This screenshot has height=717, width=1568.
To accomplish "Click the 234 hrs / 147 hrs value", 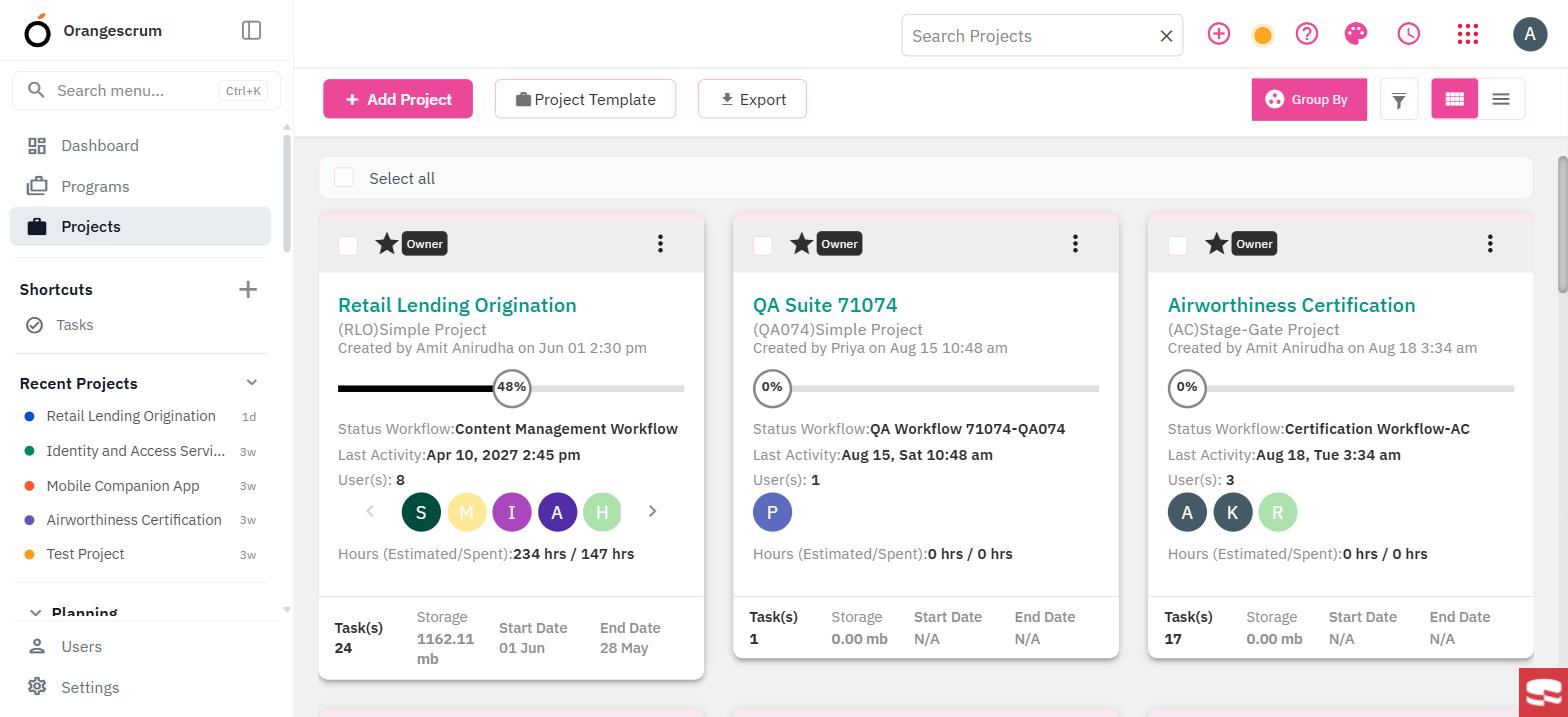I will tap(573, 554).
